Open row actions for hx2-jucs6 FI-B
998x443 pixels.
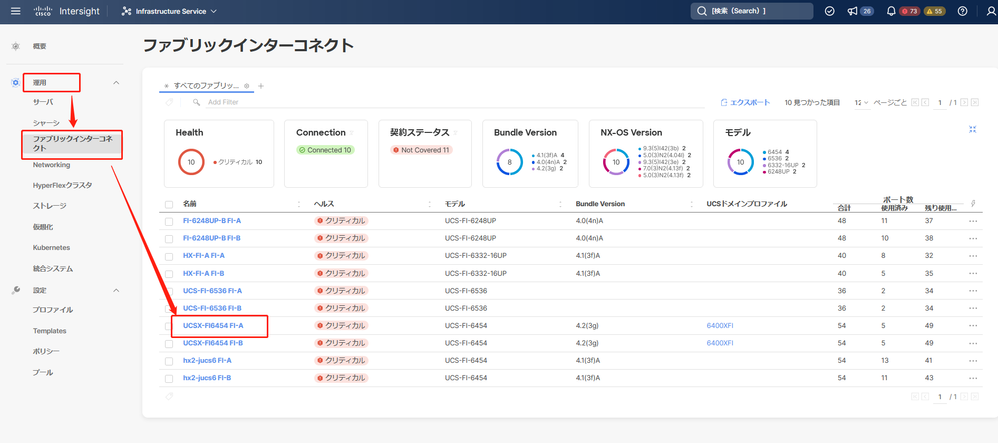(973, 378)
